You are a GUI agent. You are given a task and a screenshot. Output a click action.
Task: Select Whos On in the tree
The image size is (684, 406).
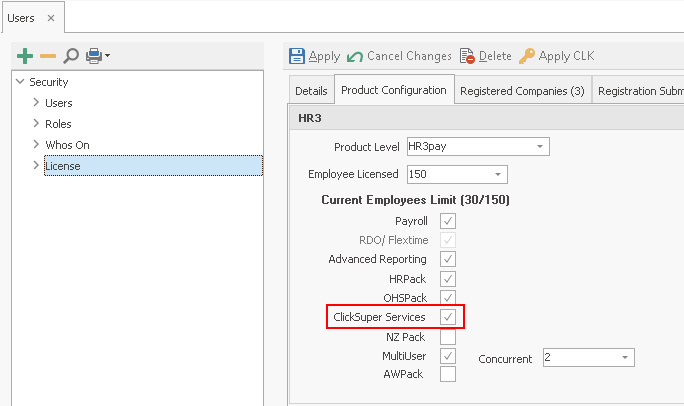[66, 145]
